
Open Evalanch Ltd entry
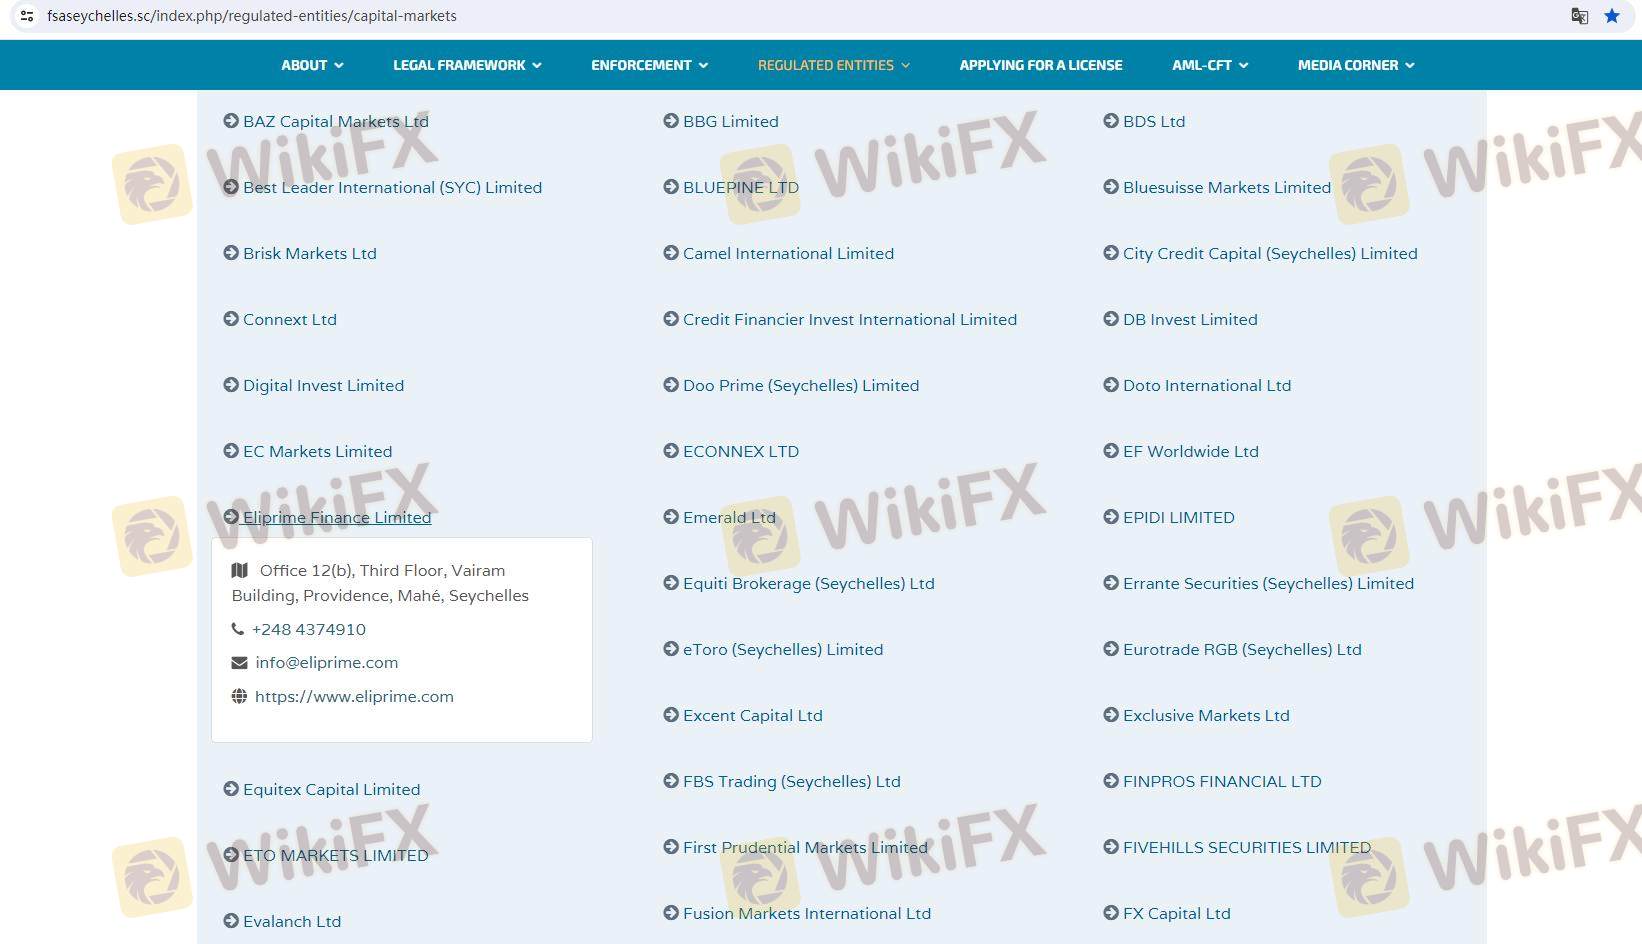click(292, 921)
